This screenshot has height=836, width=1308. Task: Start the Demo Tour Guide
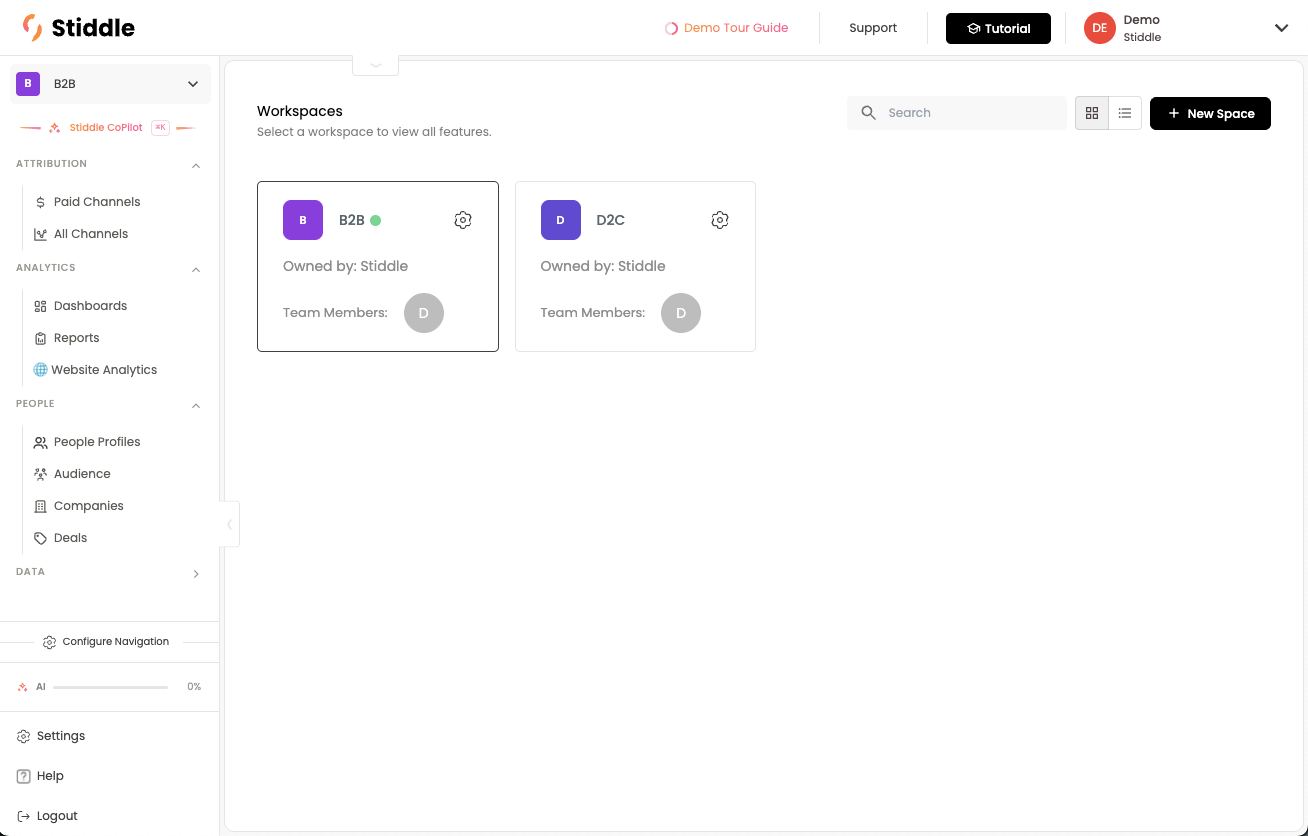tap(727, 28)
